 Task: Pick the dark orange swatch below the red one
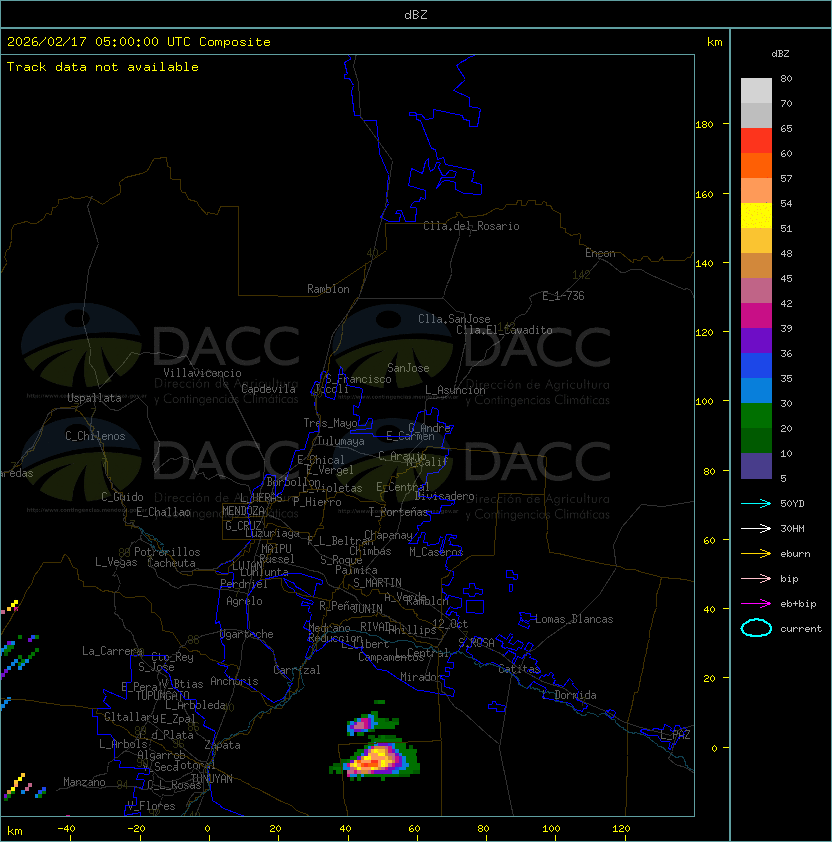tap(756, 165)
